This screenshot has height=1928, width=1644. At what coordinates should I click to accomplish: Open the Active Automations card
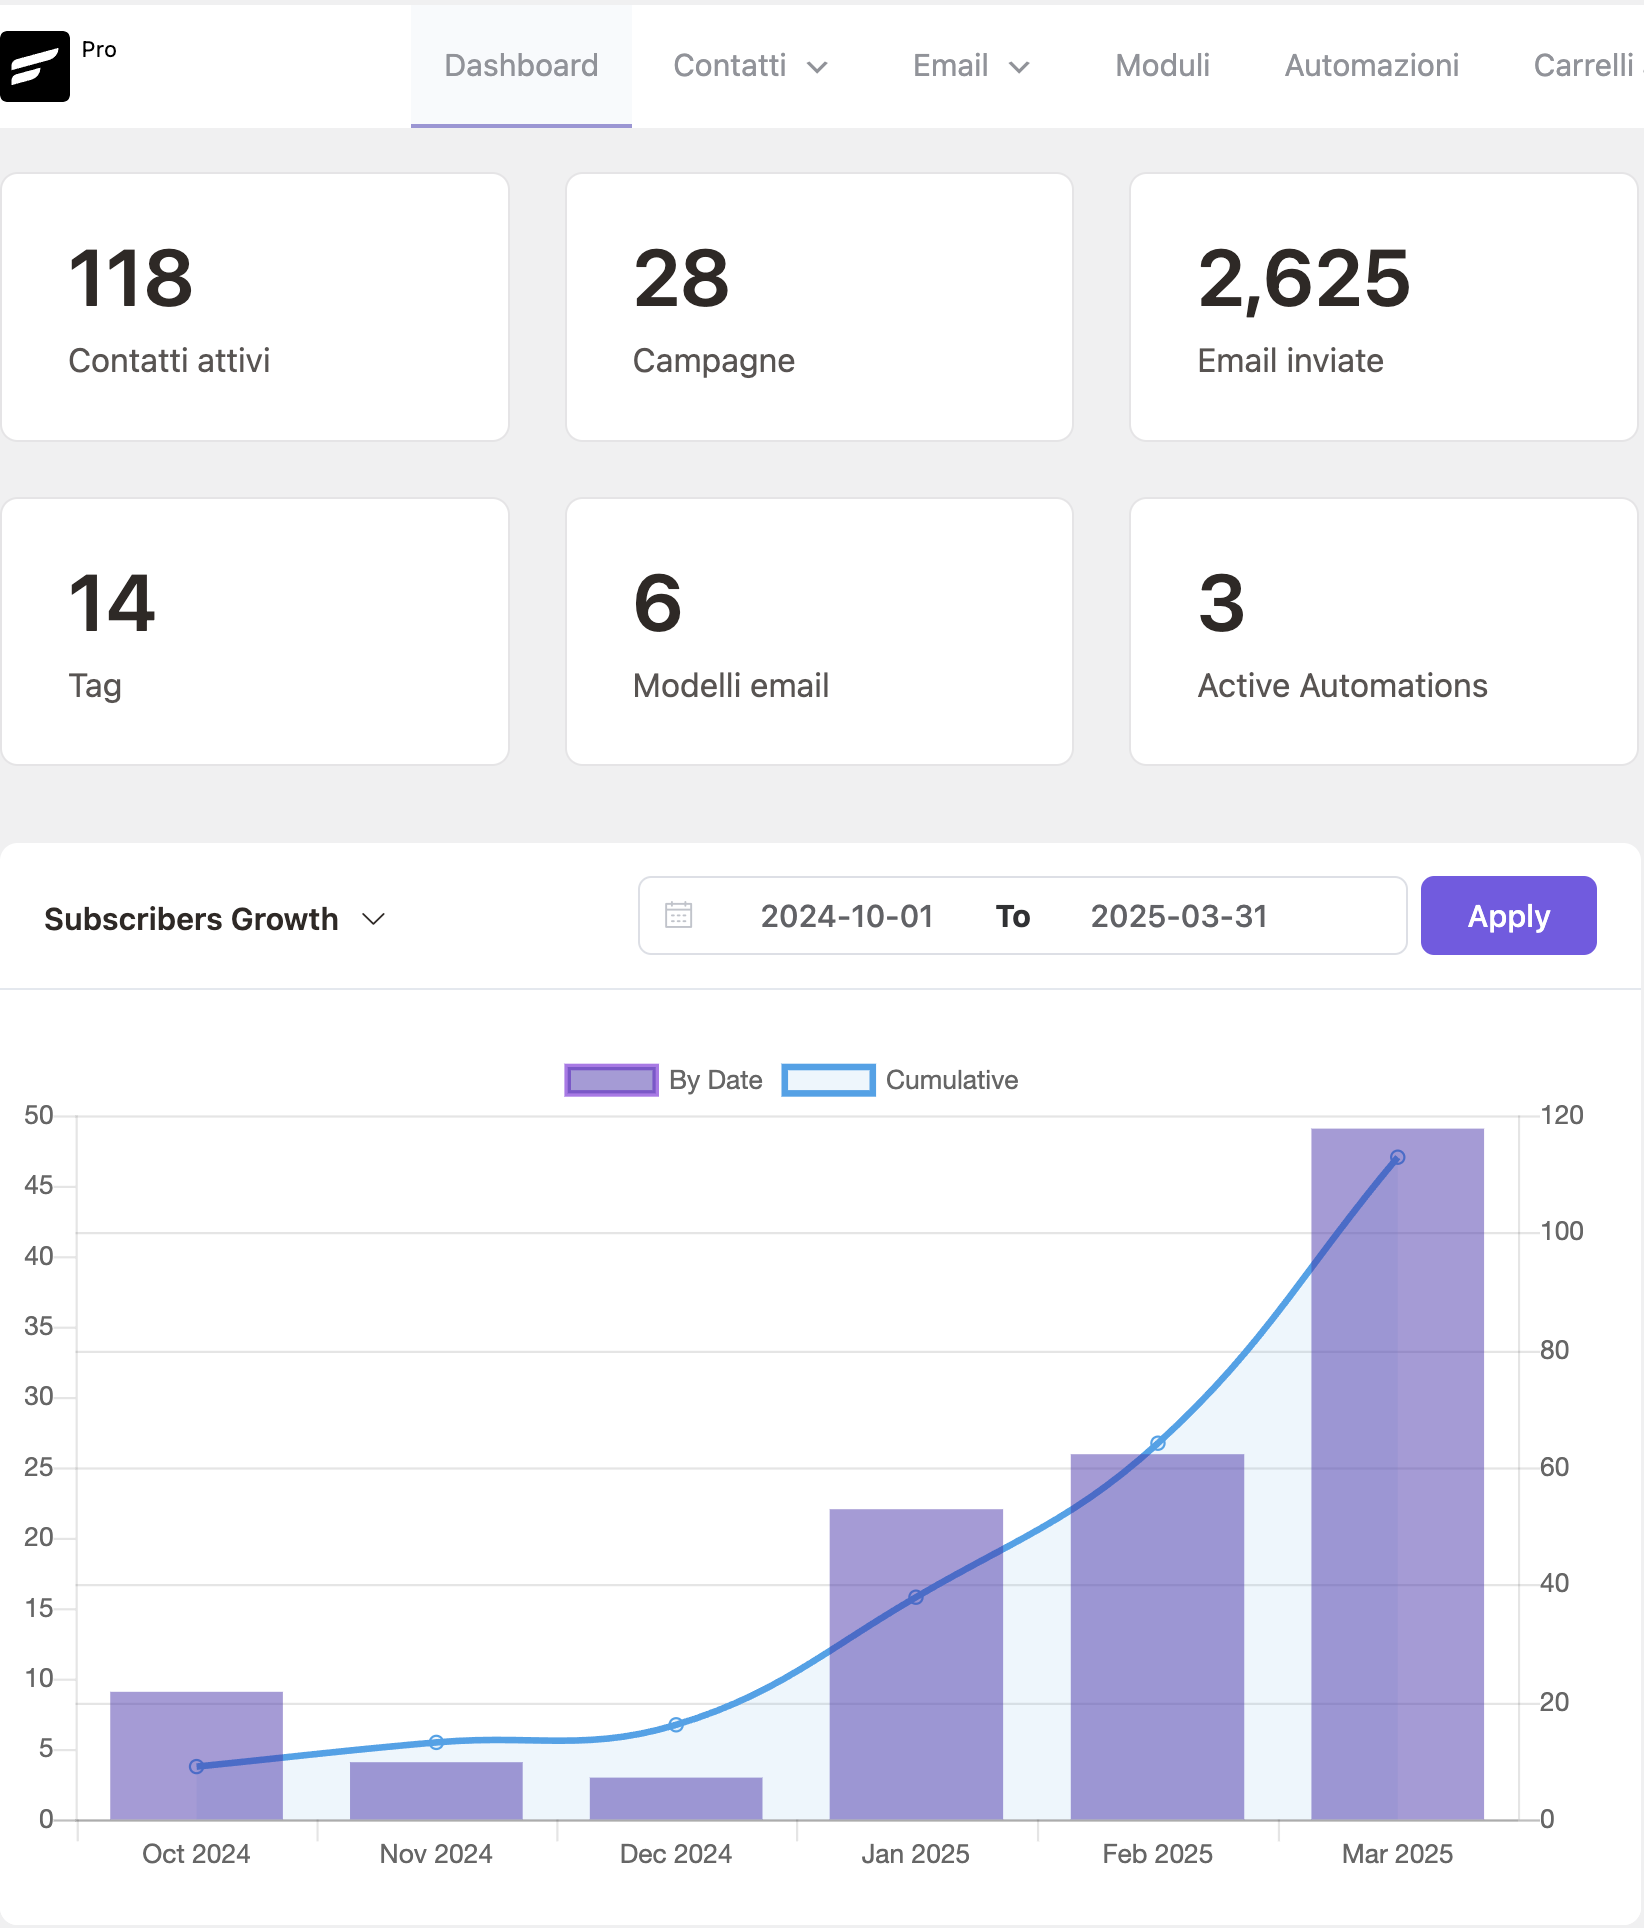(1383, 632)
